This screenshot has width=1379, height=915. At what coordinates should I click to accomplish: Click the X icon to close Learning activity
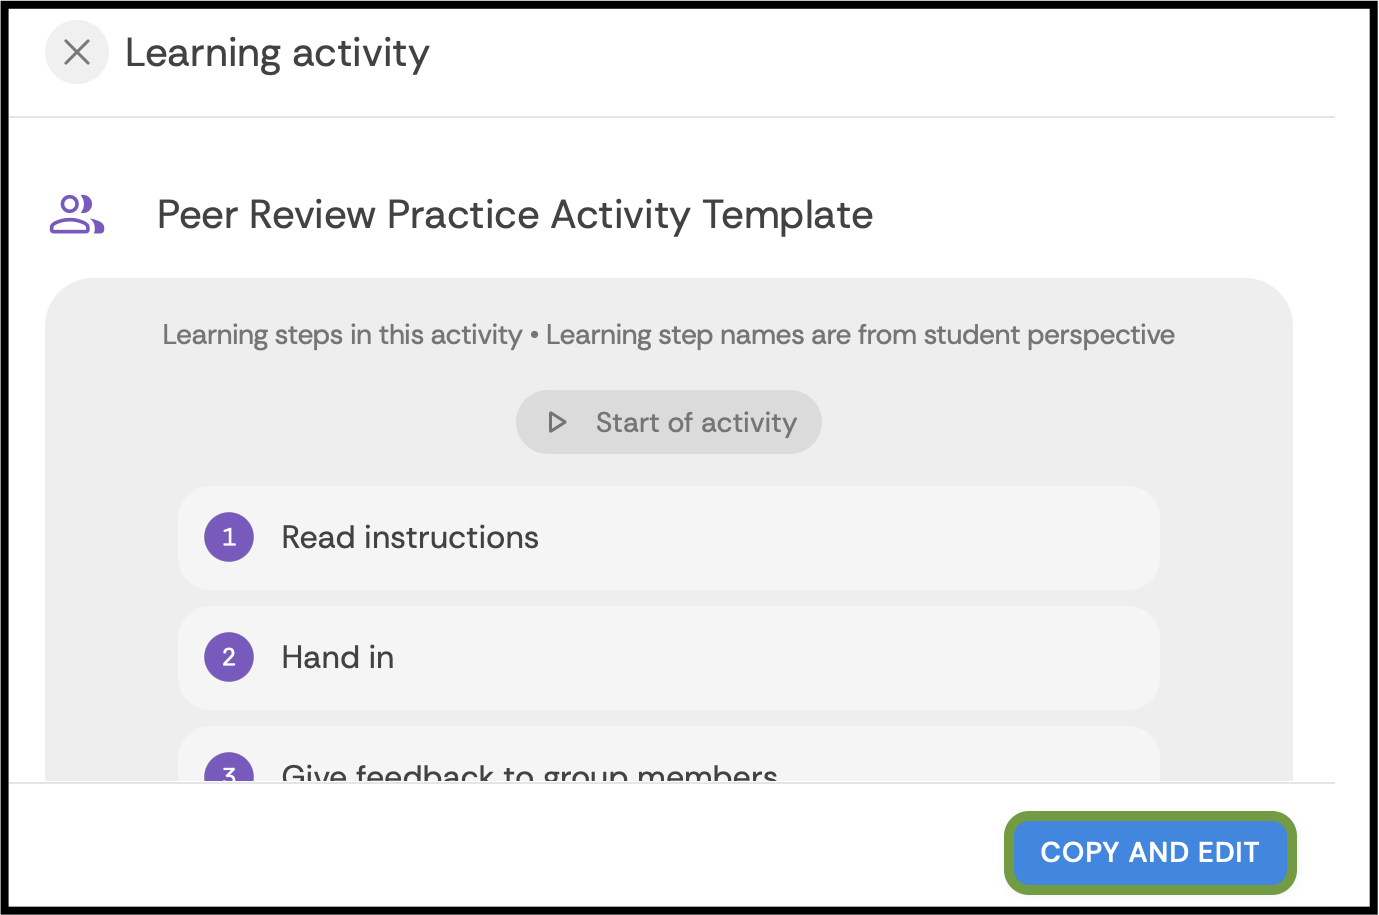click(77, 52)
